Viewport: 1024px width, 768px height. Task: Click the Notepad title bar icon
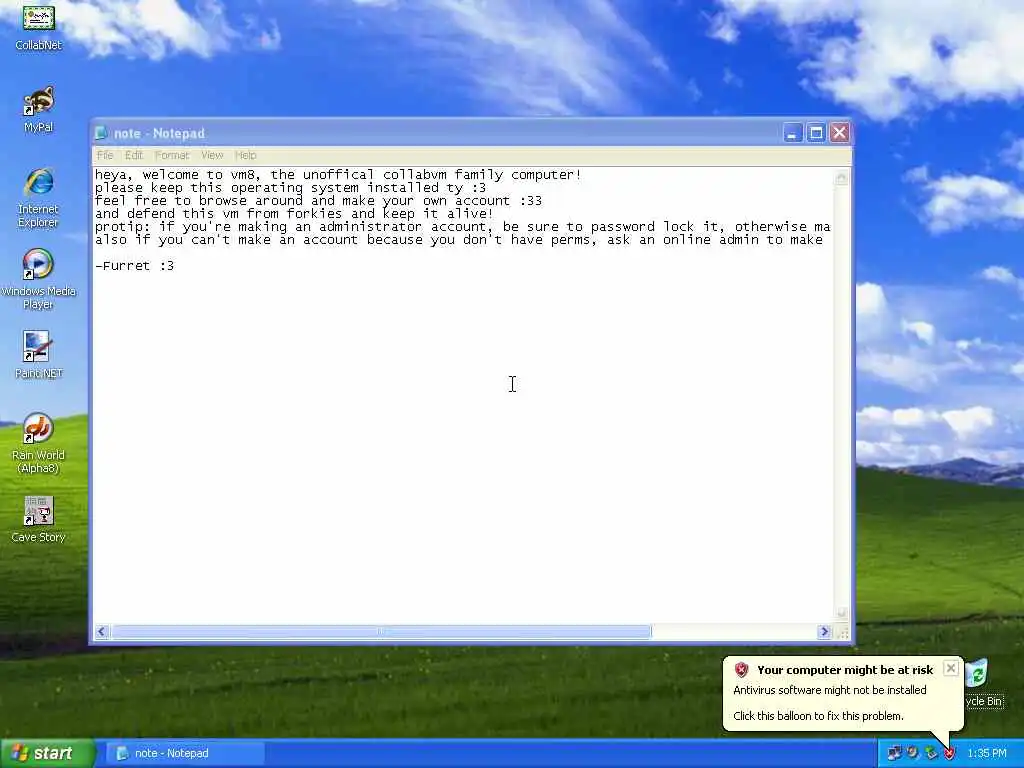(101, 133)
